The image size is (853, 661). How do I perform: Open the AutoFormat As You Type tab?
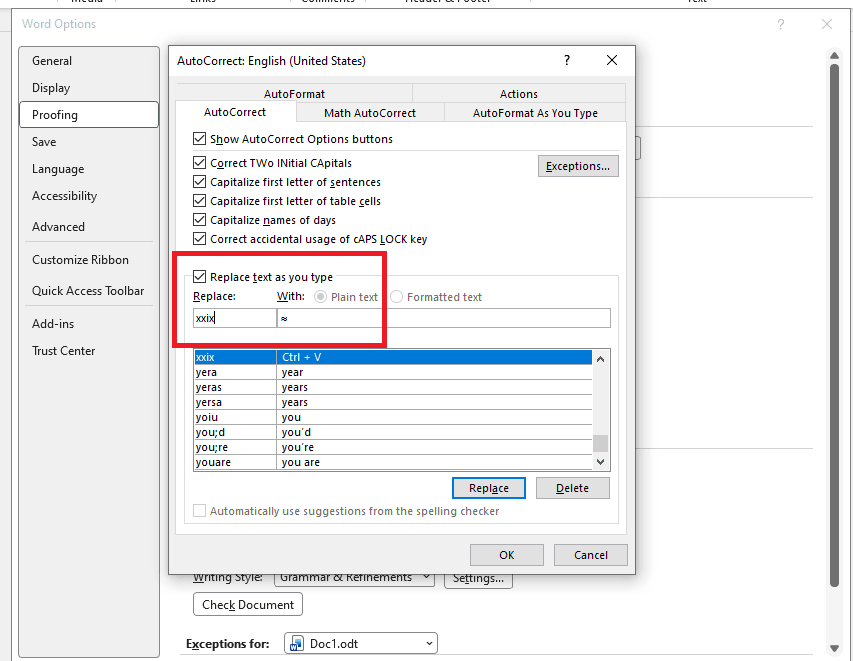[535, 113]
